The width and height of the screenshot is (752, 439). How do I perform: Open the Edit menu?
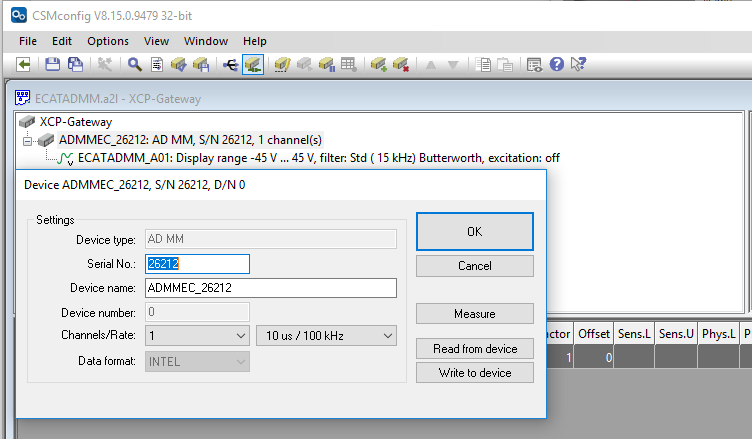[x=62, y=41]
